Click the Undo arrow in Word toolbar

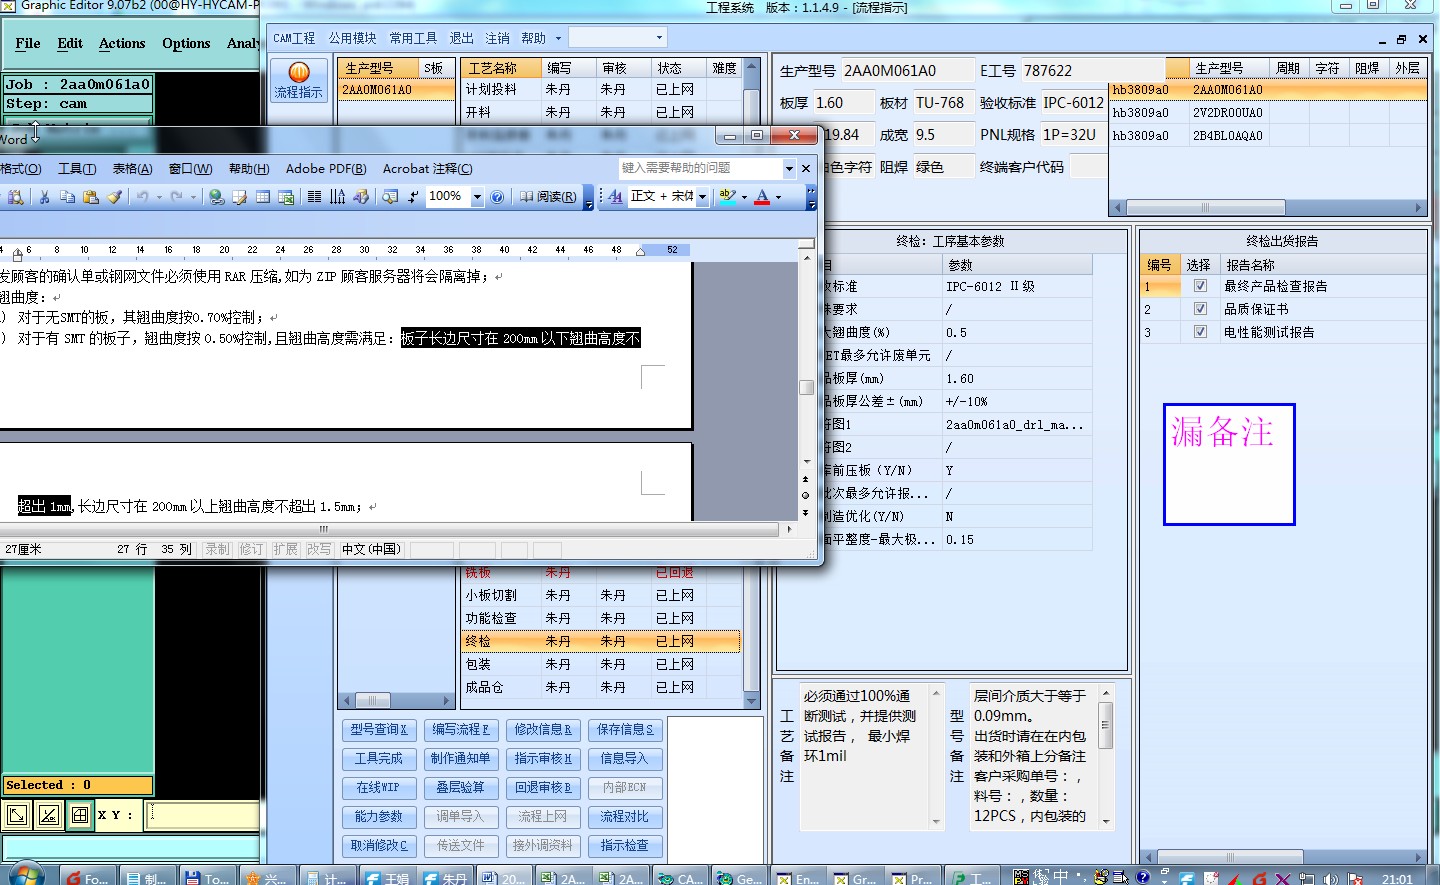pos(142,197)
